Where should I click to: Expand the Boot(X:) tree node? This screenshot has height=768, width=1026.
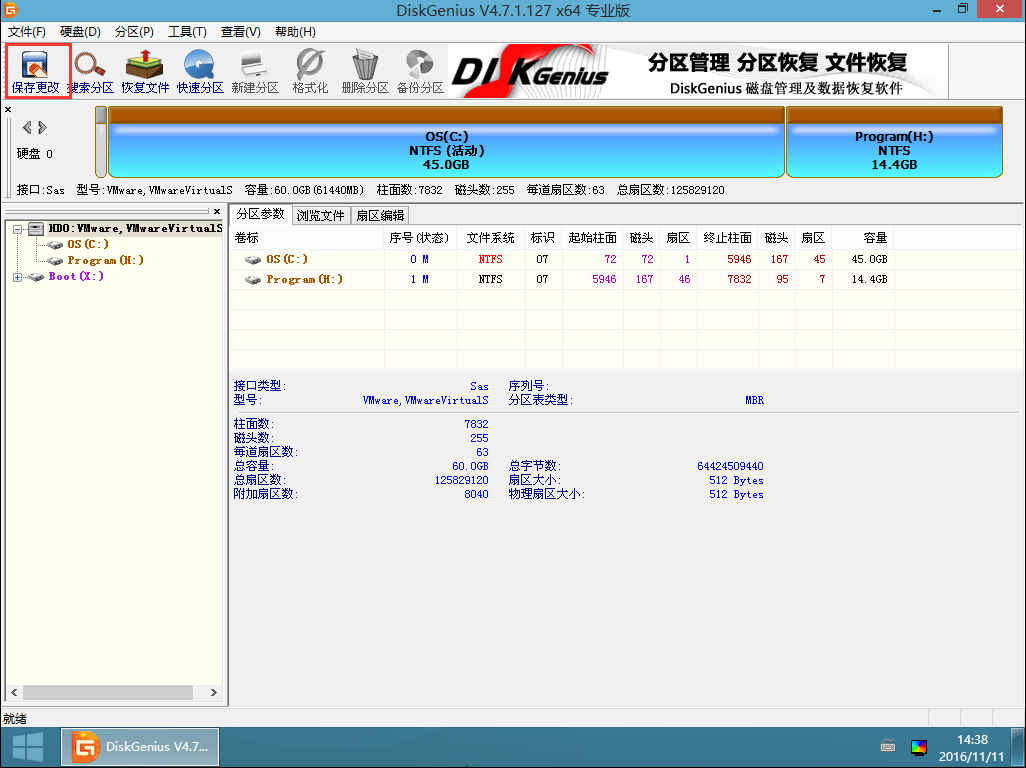[x=18, y=277]
